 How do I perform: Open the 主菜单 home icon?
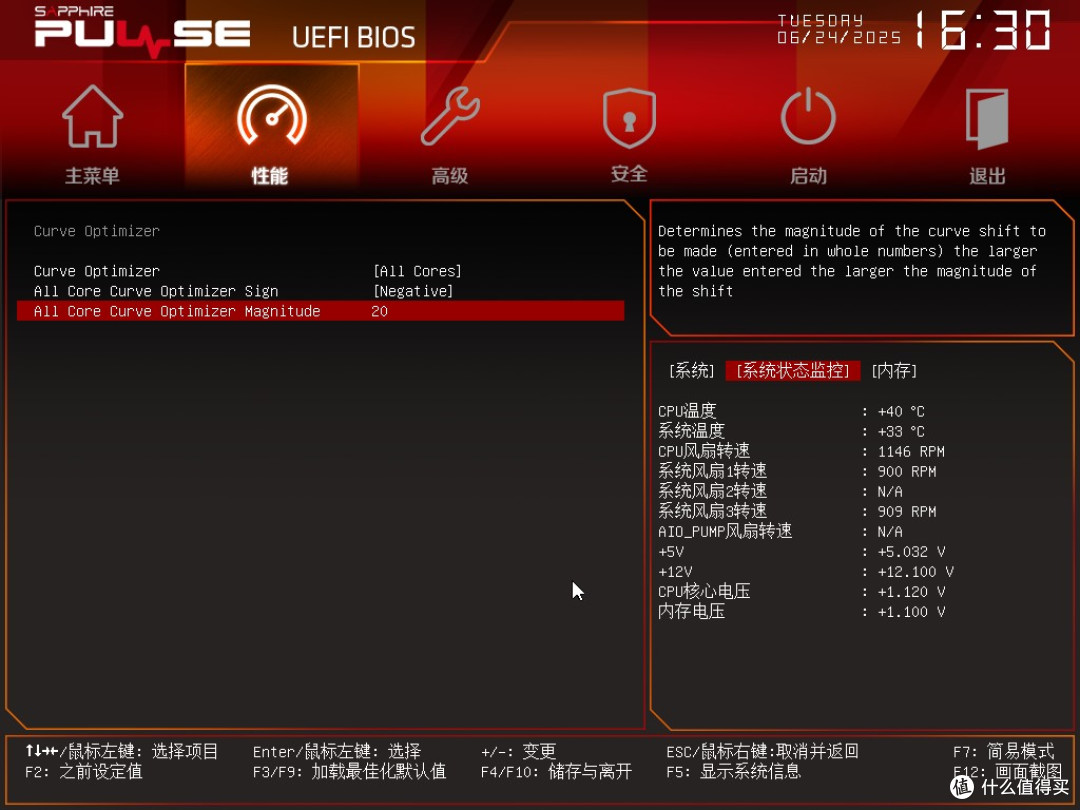pos(92,117)
